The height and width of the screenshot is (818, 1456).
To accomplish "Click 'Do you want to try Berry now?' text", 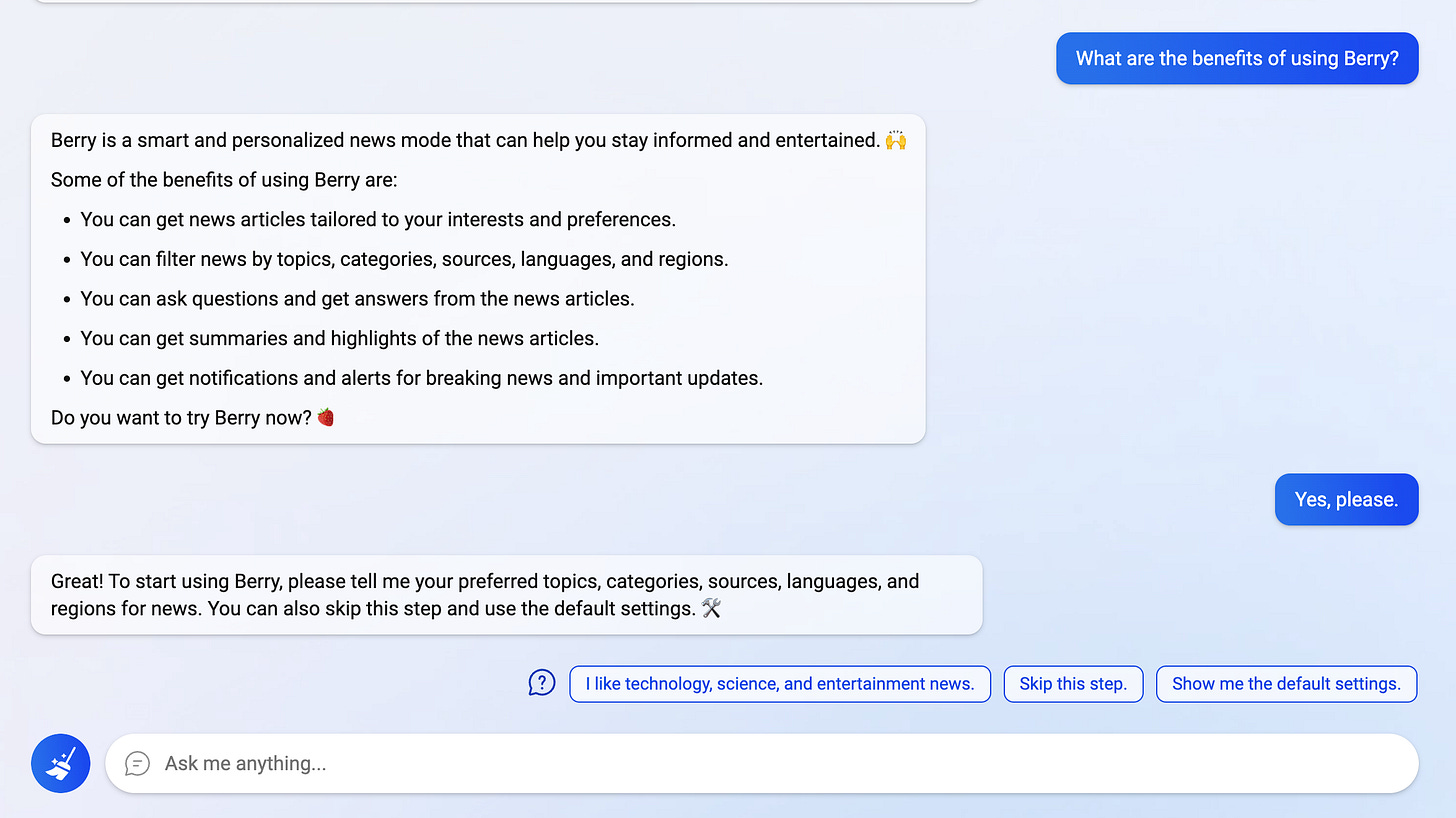I will [x=181, y=418].
